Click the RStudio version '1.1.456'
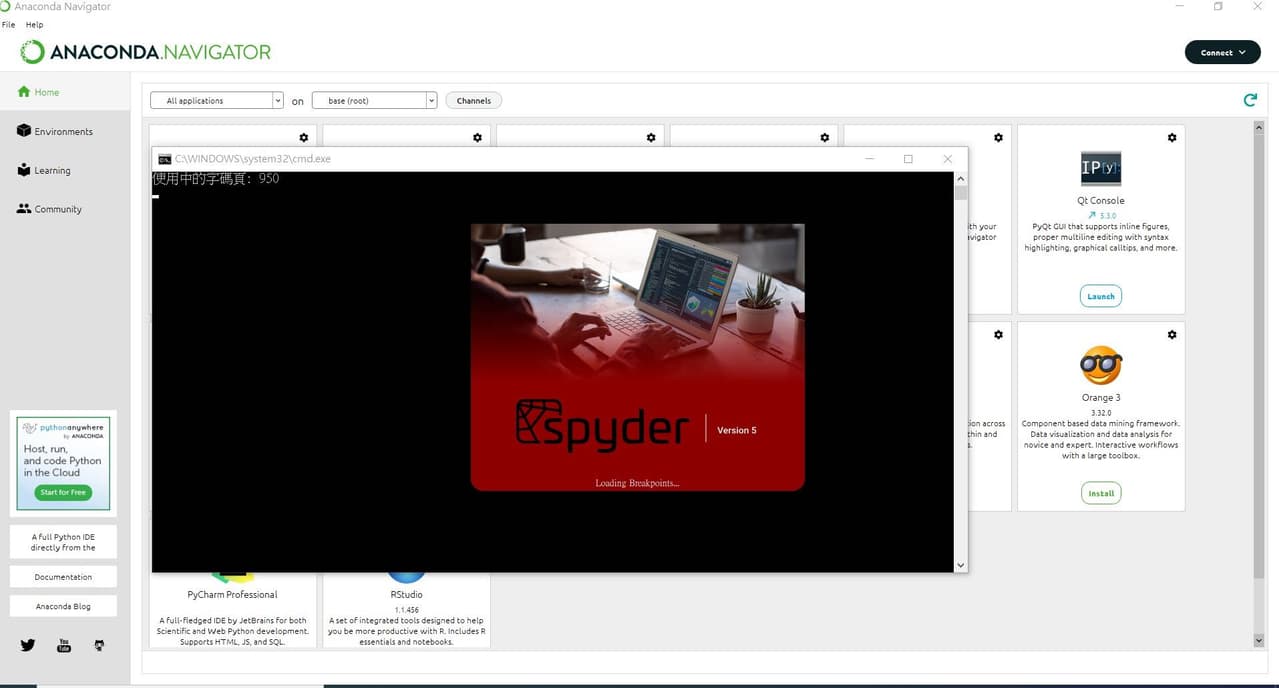The height and width of the screenshot is (688, 1279). pyautogui.click(x=406, y=609)
